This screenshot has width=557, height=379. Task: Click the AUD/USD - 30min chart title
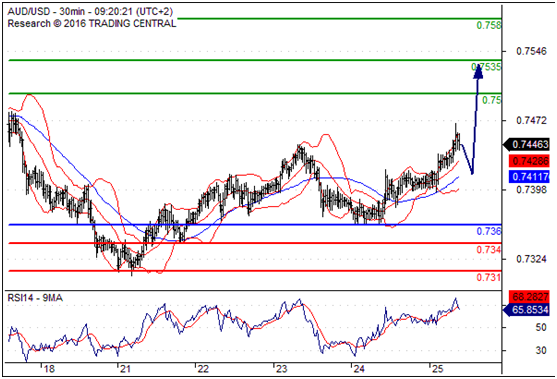coord(90,12)
